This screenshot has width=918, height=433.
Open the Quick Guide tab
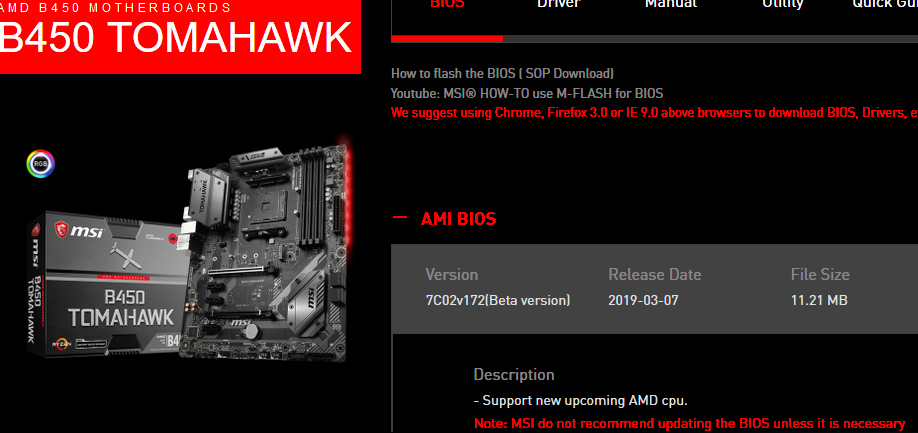click(885, 4)
